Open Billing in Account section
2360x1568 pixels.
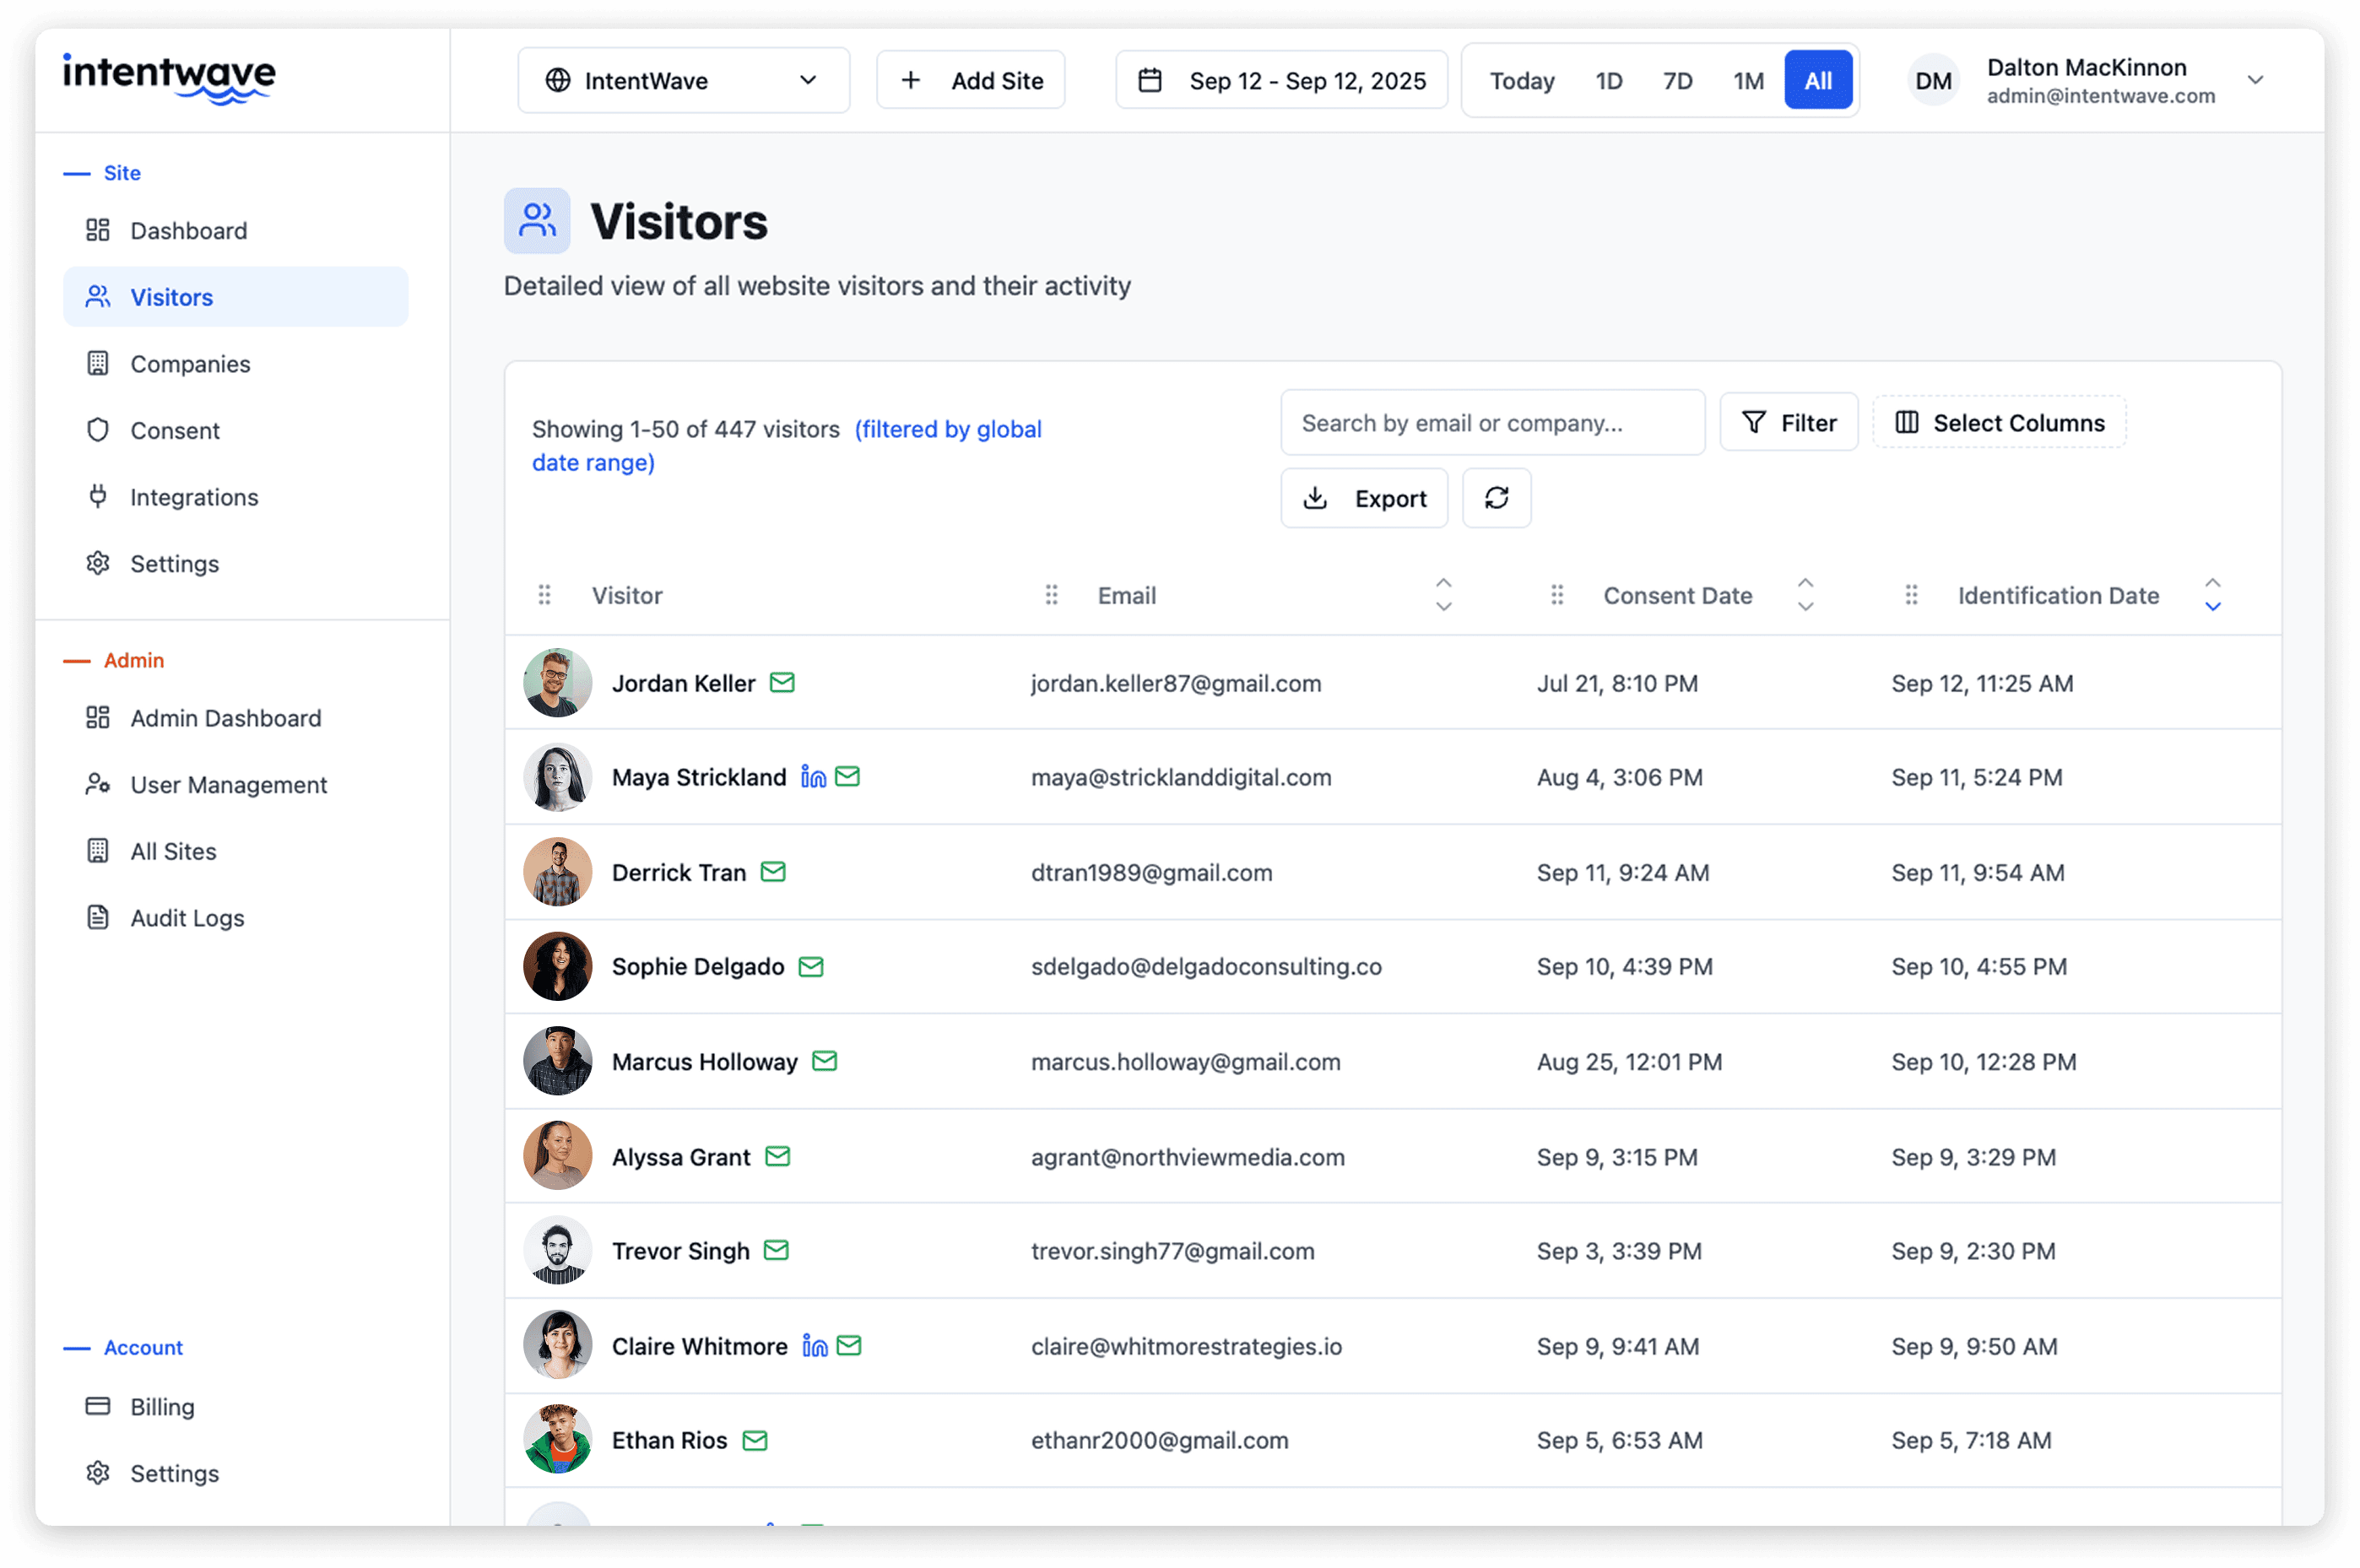point(236,1407)
